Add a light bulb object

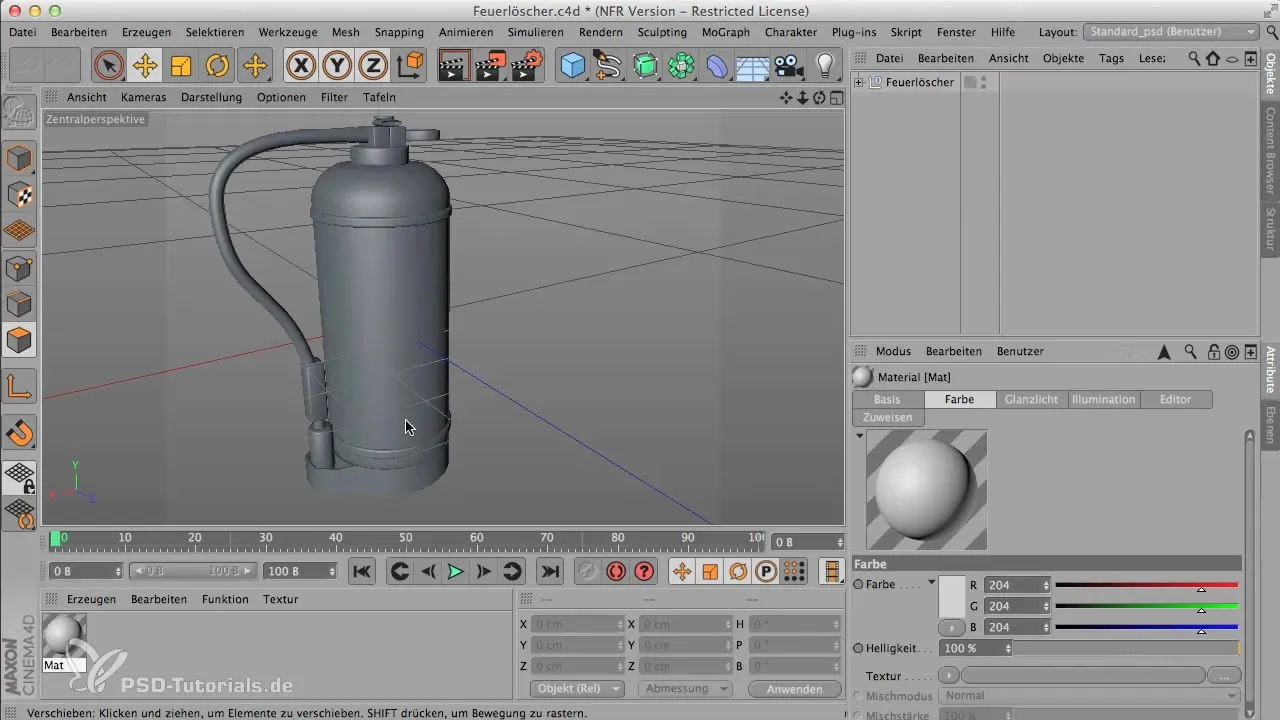(x=825, y=66)
